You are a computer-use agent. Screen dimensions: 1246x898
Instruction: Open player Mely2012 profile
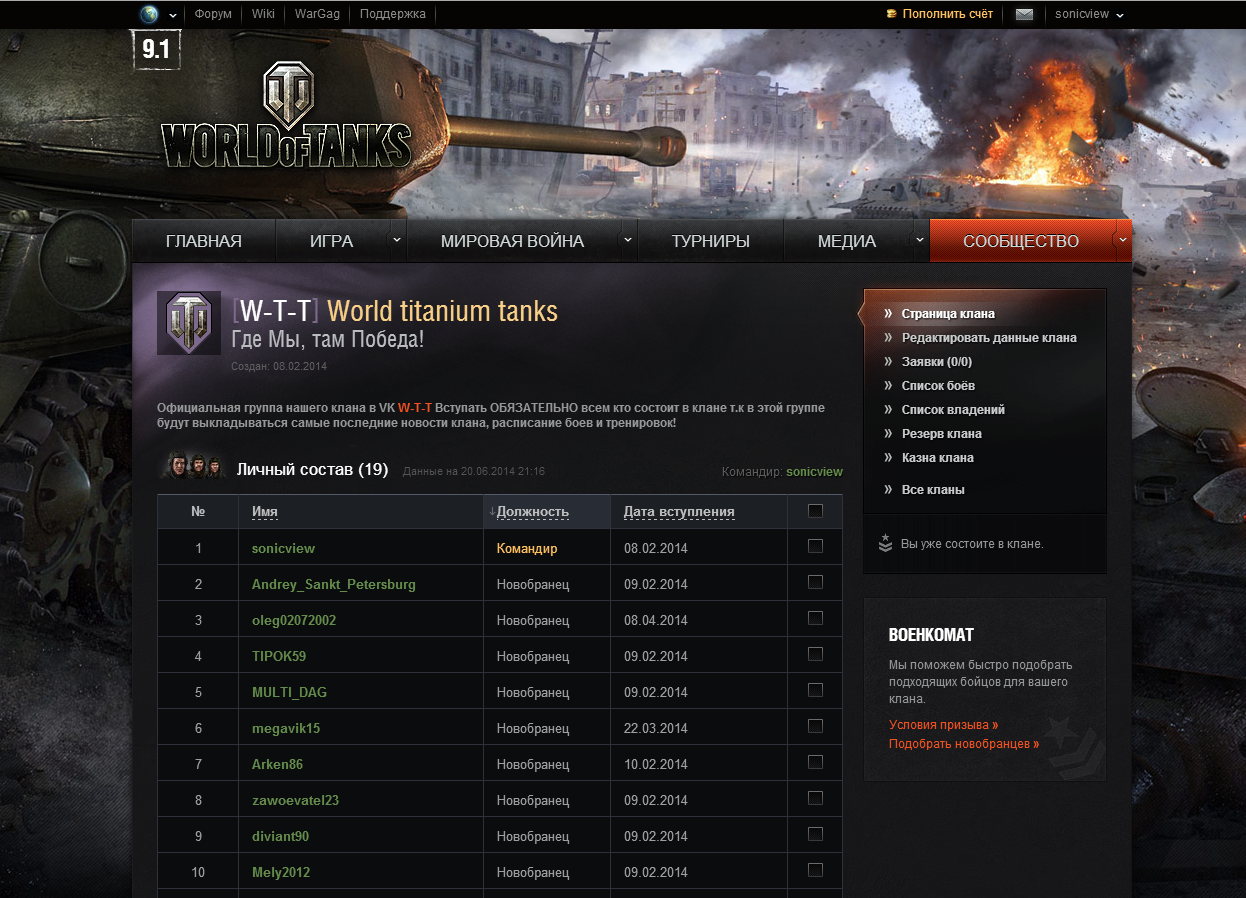coord(281,872)
